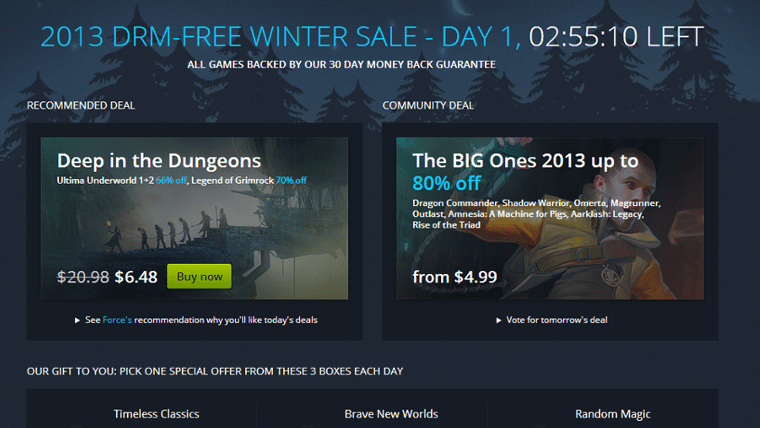
Task: Click the green Buy now button
Action: tap(199, 276)
